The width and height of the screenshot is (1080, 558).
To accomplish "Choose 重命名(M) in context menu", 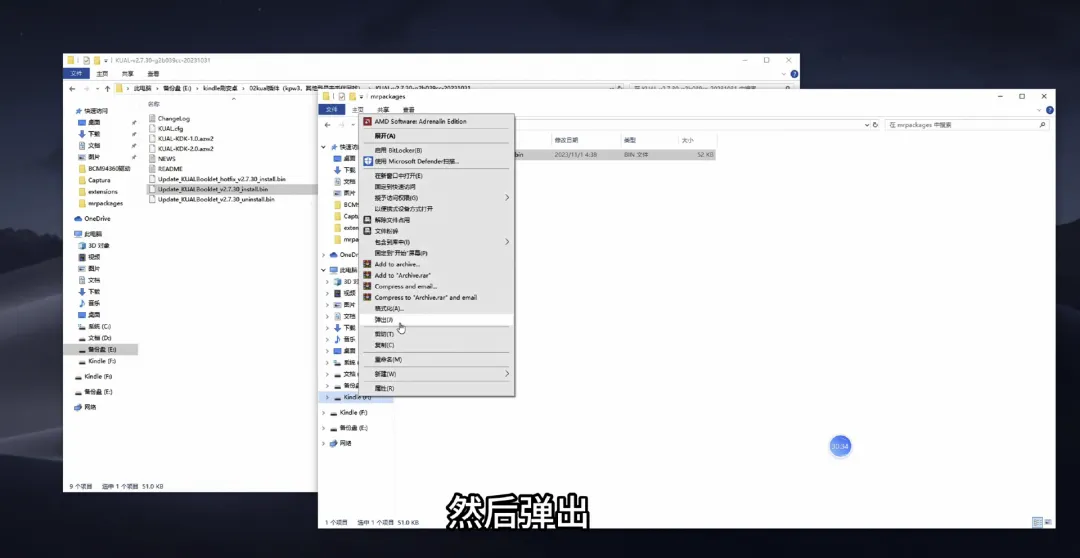I will click(x=437, y=359).
